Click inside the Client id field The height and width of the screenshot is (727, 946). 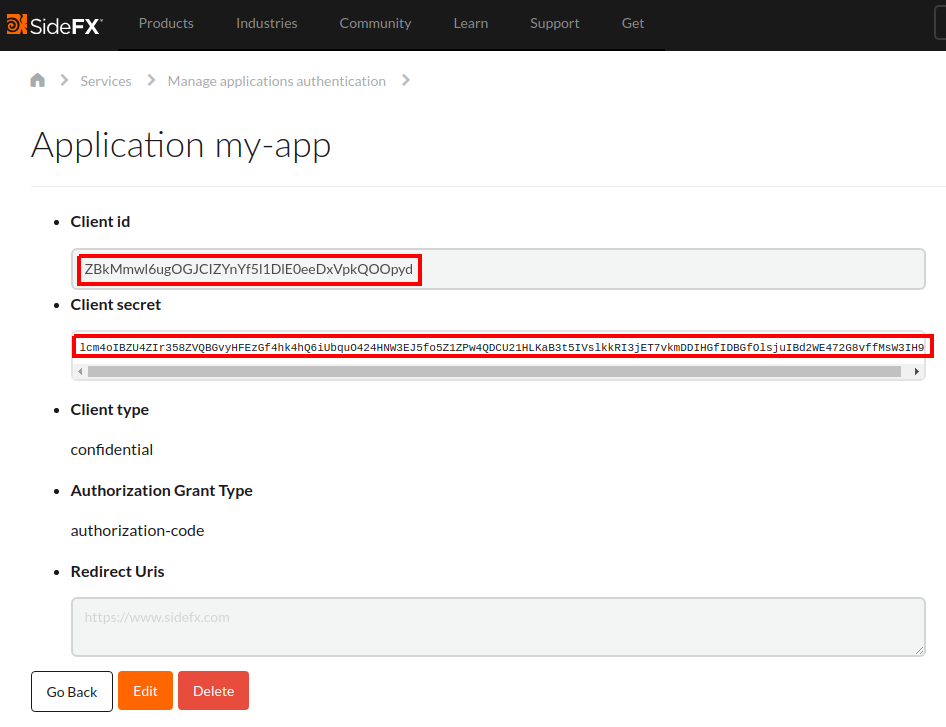pyautogui.click(x=497, y=269)
